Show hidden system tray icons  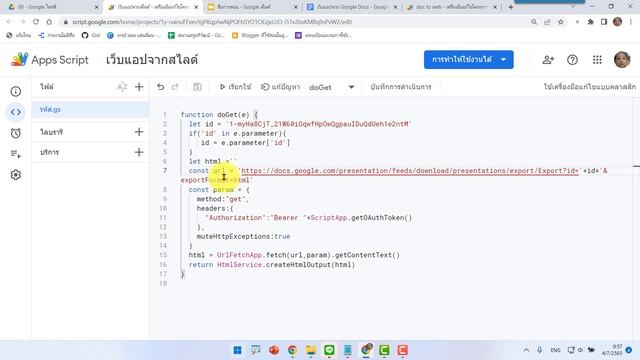(x=526, y=350)
